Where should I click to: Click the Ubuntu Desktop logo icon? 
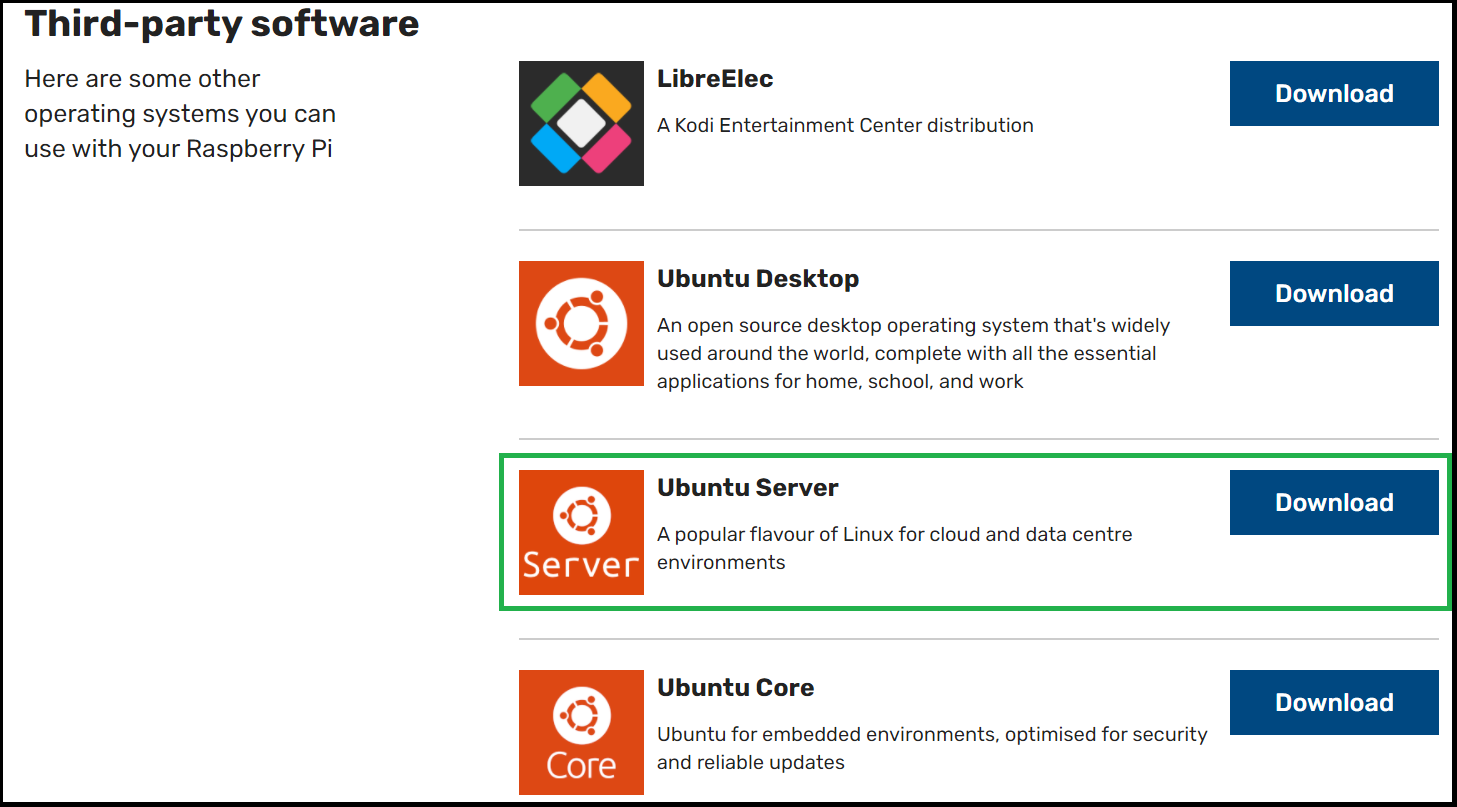581,323
